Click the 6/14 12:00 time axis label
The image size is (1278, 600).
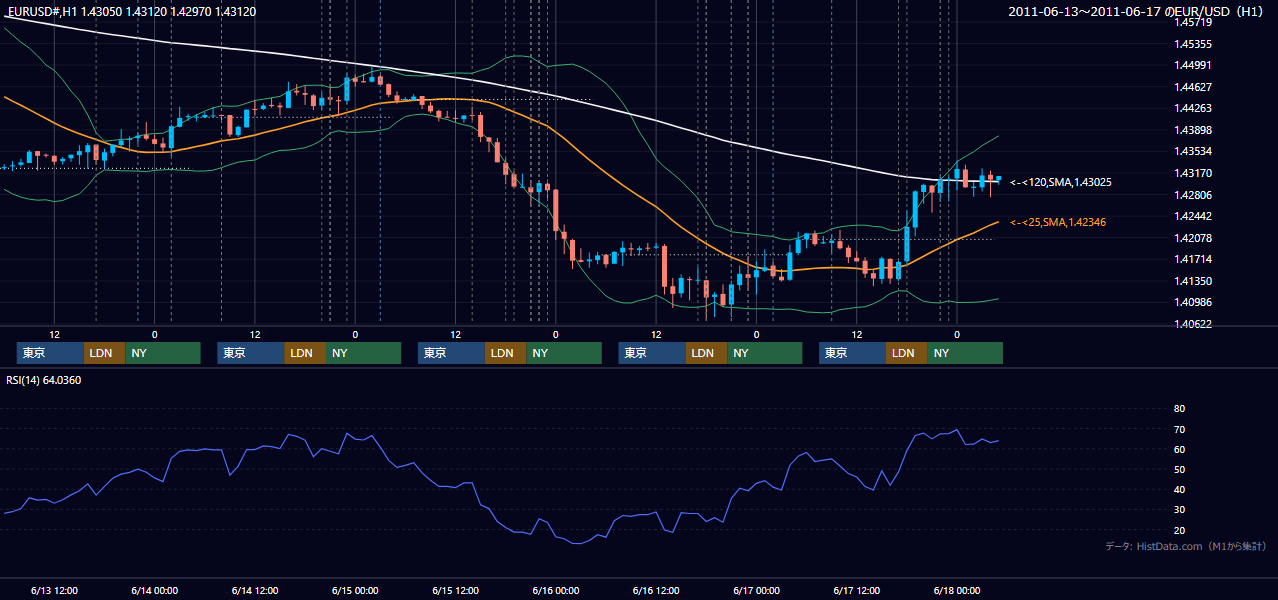click(255, 590)
